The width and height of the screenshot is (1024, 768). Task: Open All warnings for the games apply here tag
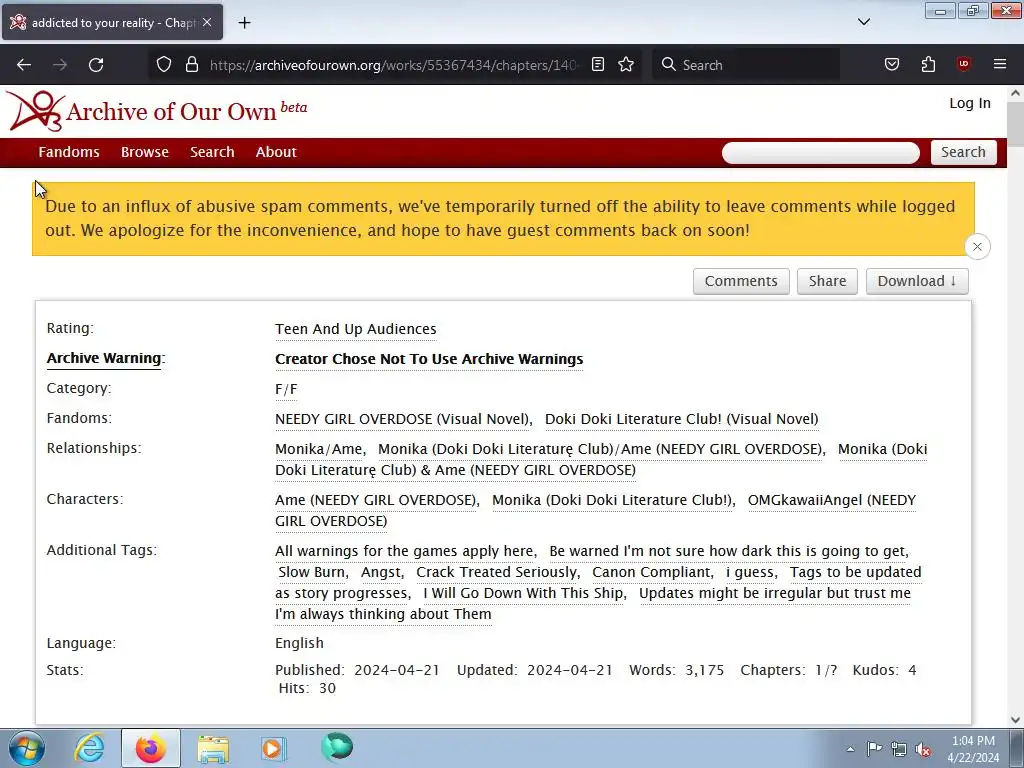pos(404,551)
